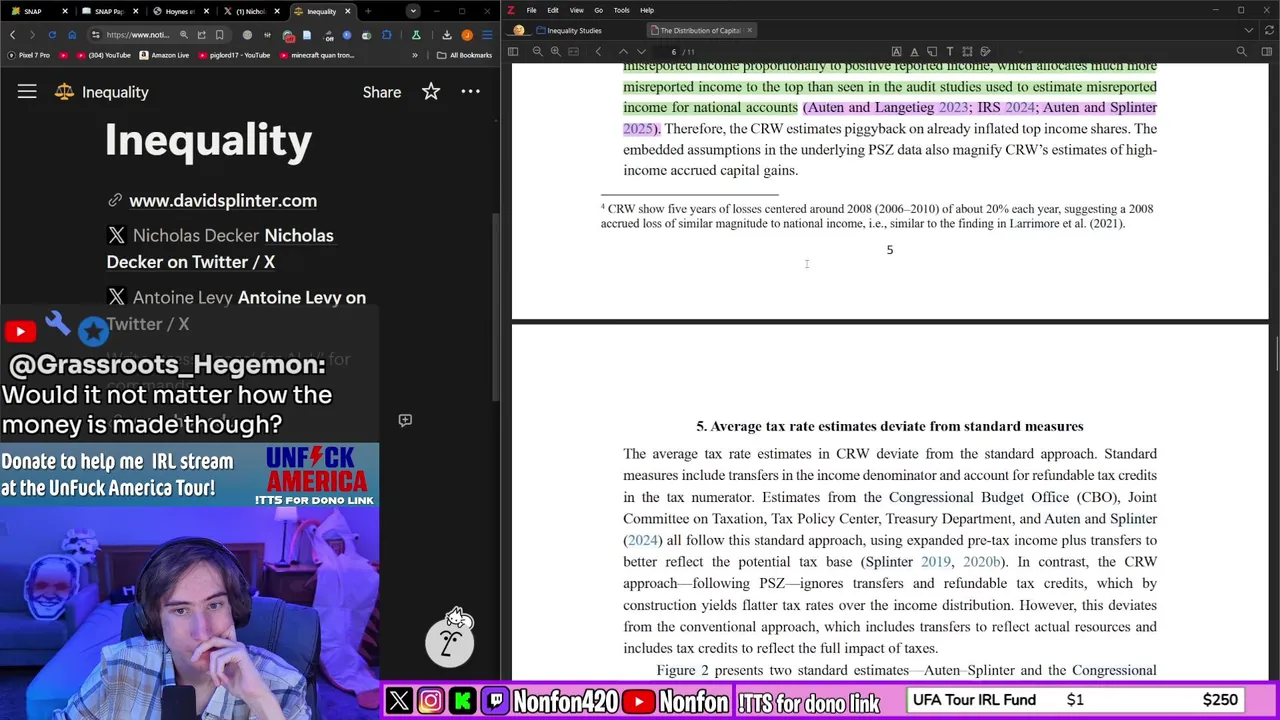Open the www.davidsplinter.com link

(222, 200)
